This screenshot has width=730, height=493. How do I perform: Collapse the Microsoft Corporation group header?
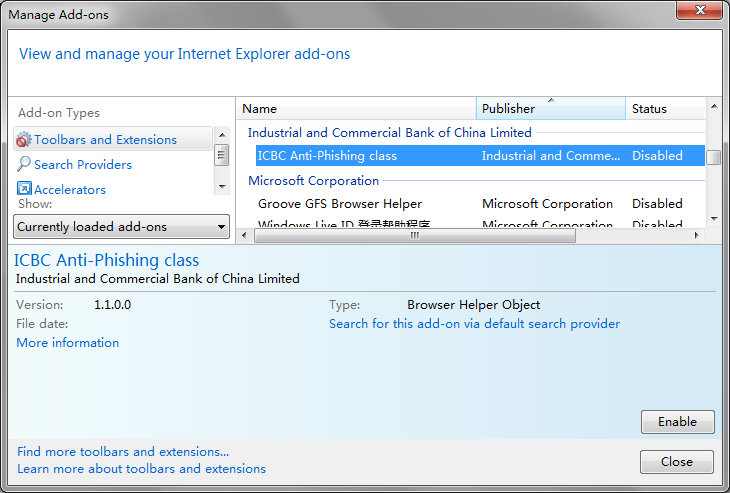[313, 181]
